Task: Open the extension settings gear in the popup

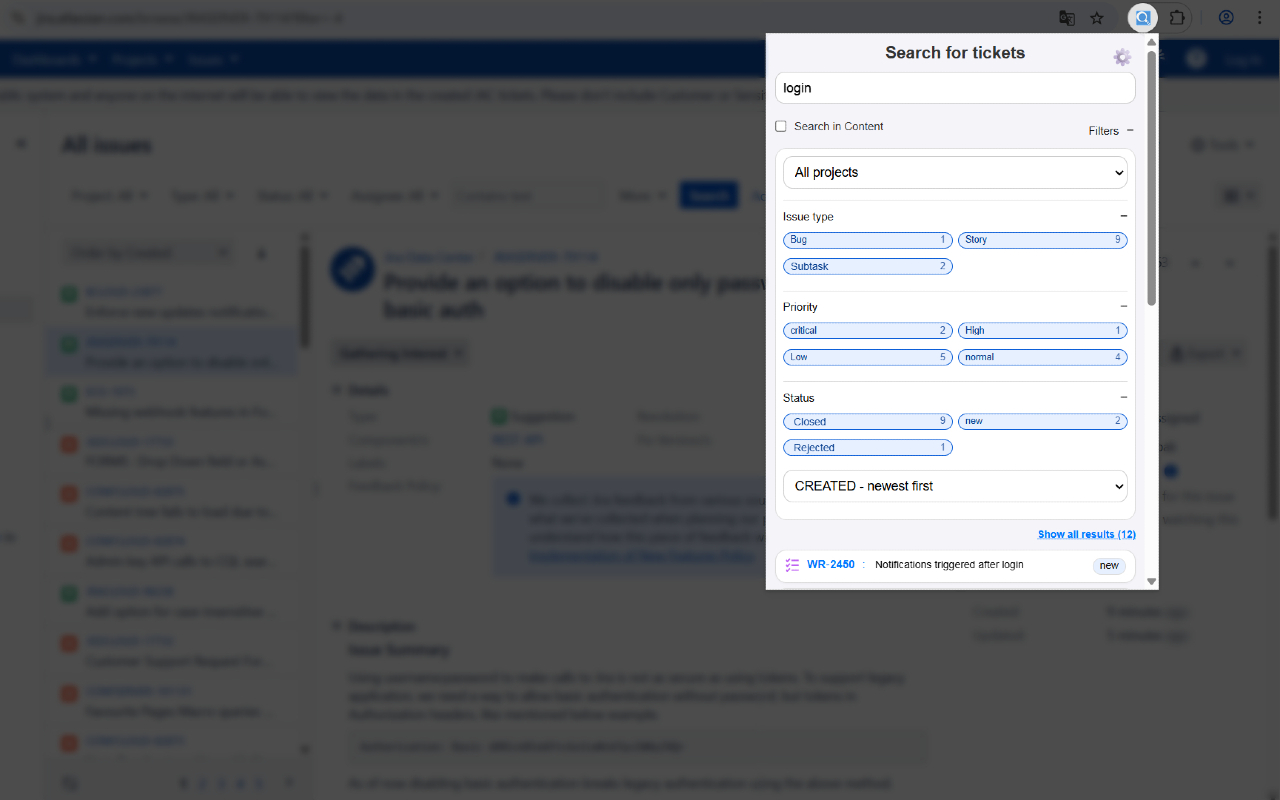Action: pos(1121,57)
